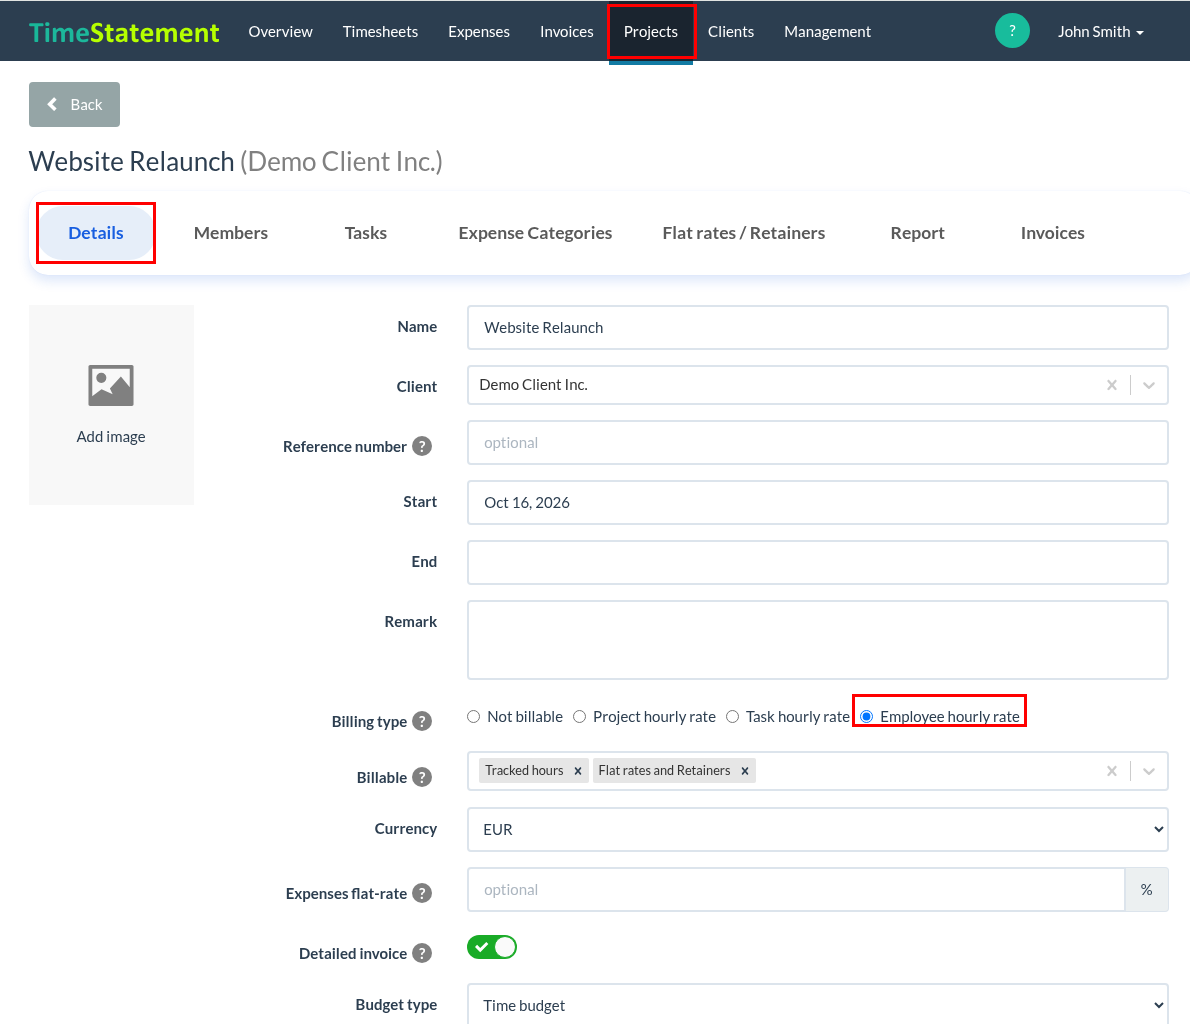Click the project Name field

point(817,328)
